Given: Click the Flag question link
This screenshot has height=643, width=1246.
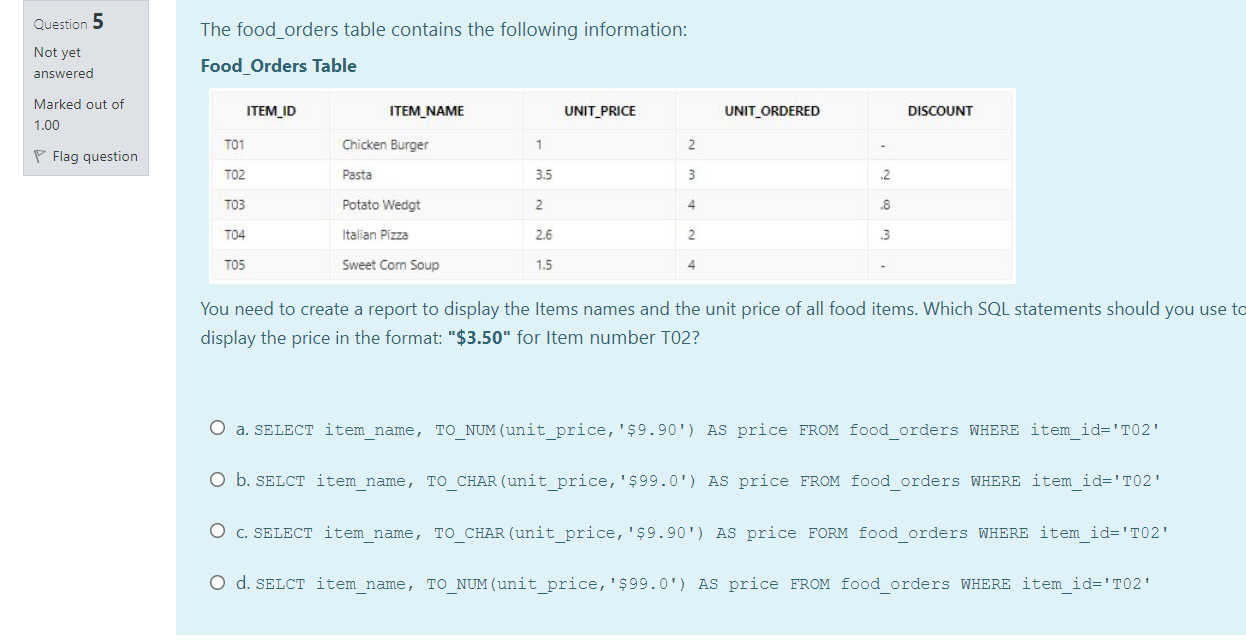Looking at the screenshot, I should point(95,156).
